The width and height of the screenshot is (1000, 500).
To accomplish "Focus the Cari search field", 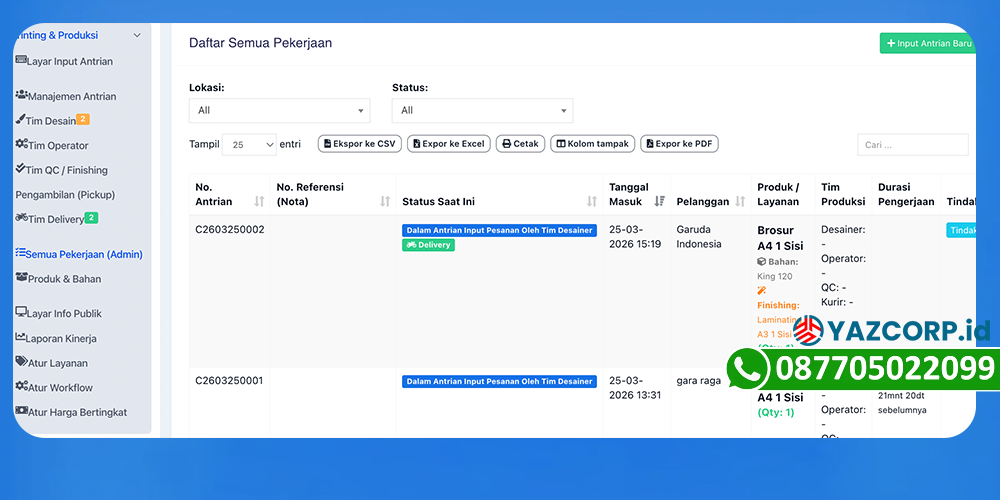I will tap(913, 145).
